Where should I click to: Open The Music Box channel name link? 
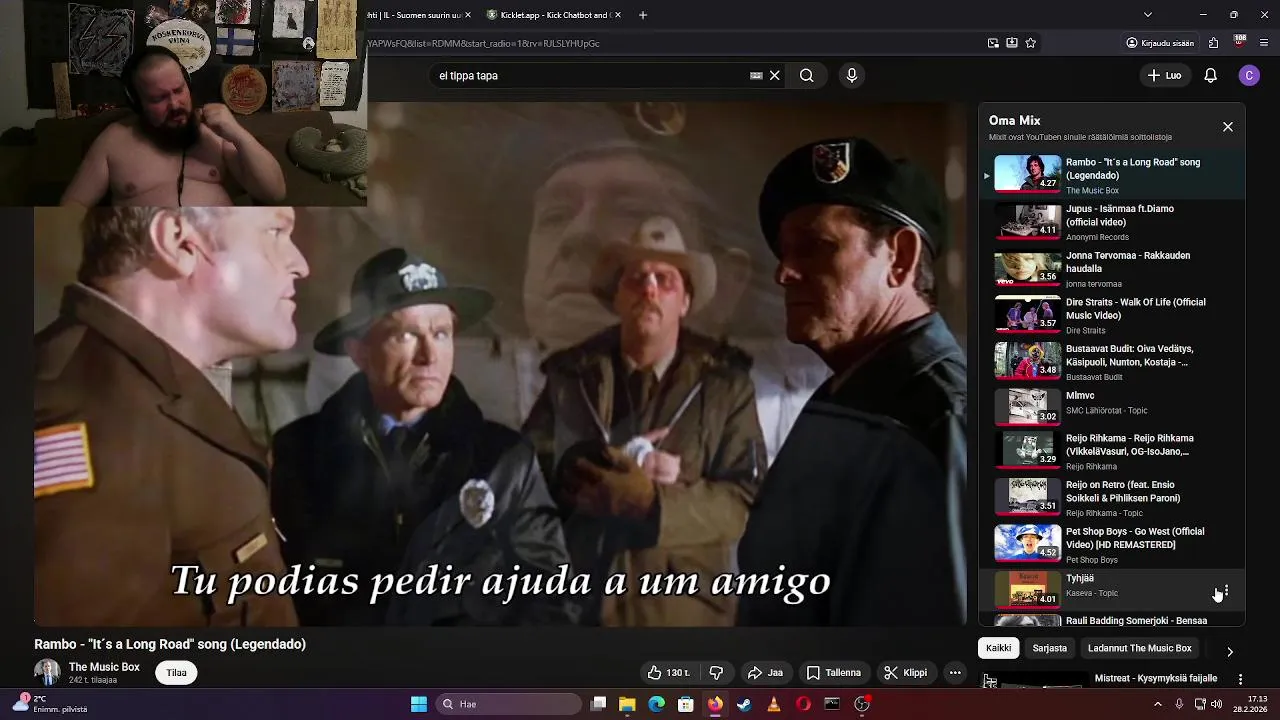pos(104,667)
